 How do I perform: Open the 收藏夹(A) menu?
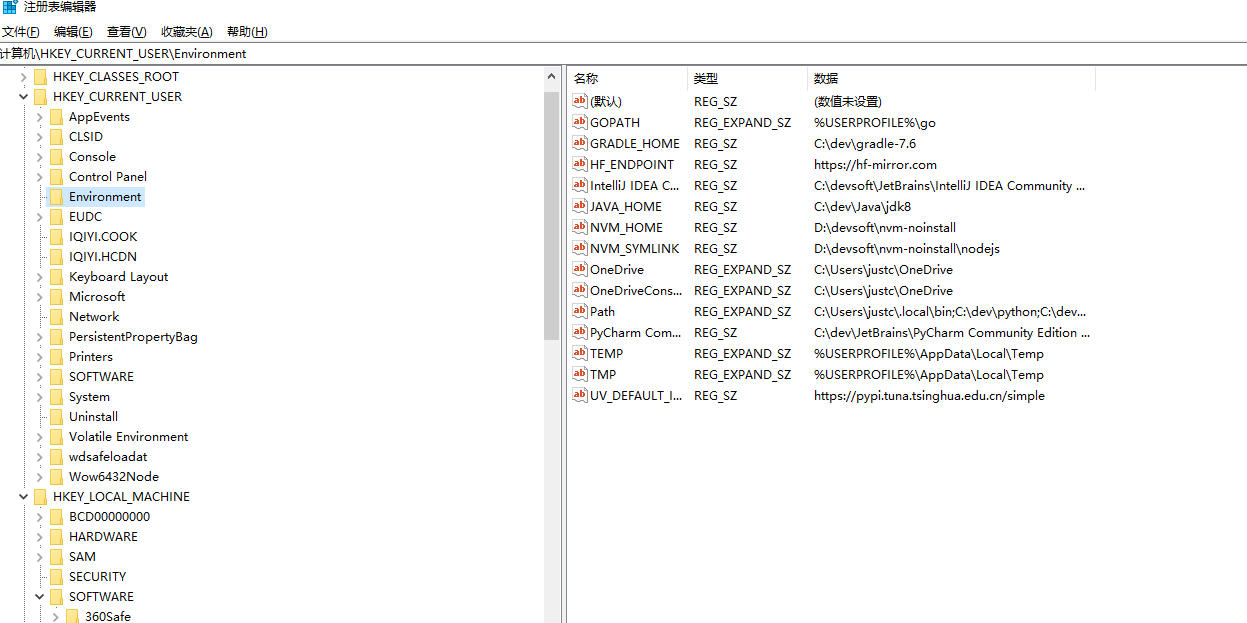[187, 32]
